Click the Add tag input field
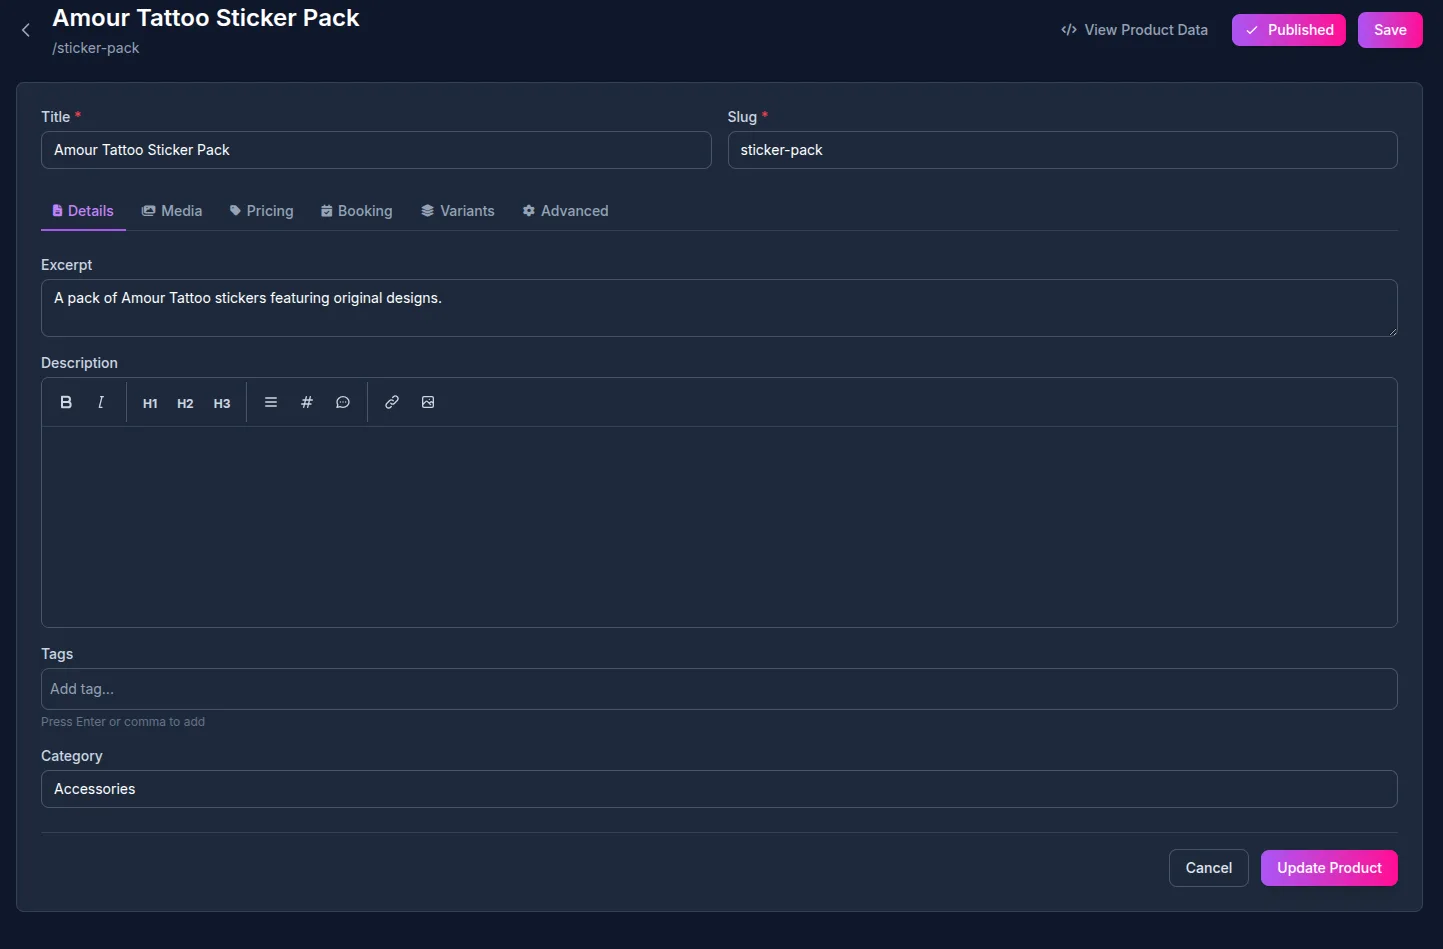Image resolution: width=1443 pixels, height=949 pixels. click(718, 689)
